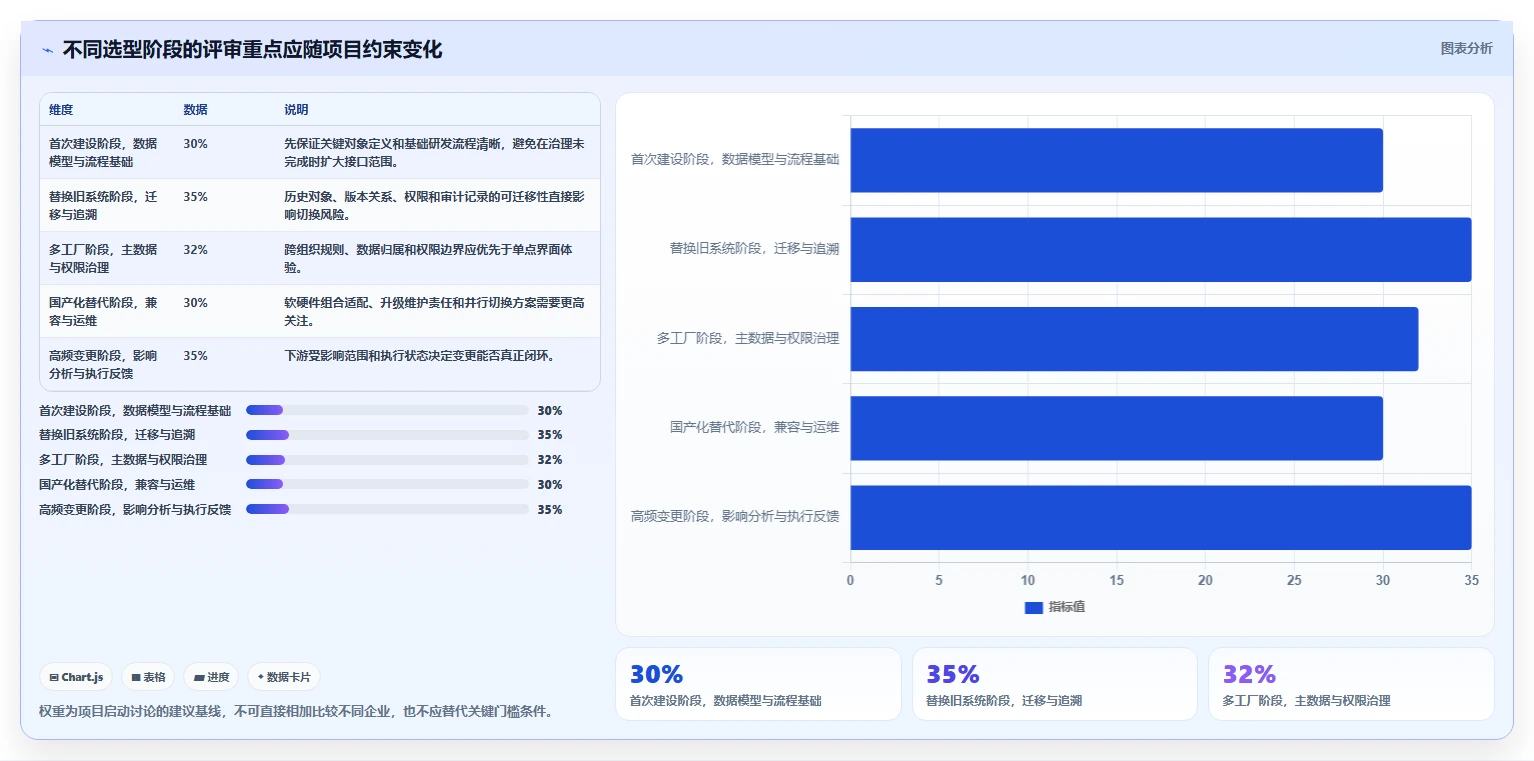The width and height of the screenshot is (1534, 761).
Task: Click the chart bar for 高频变更阶段
Action: [x=1161, y=517]
